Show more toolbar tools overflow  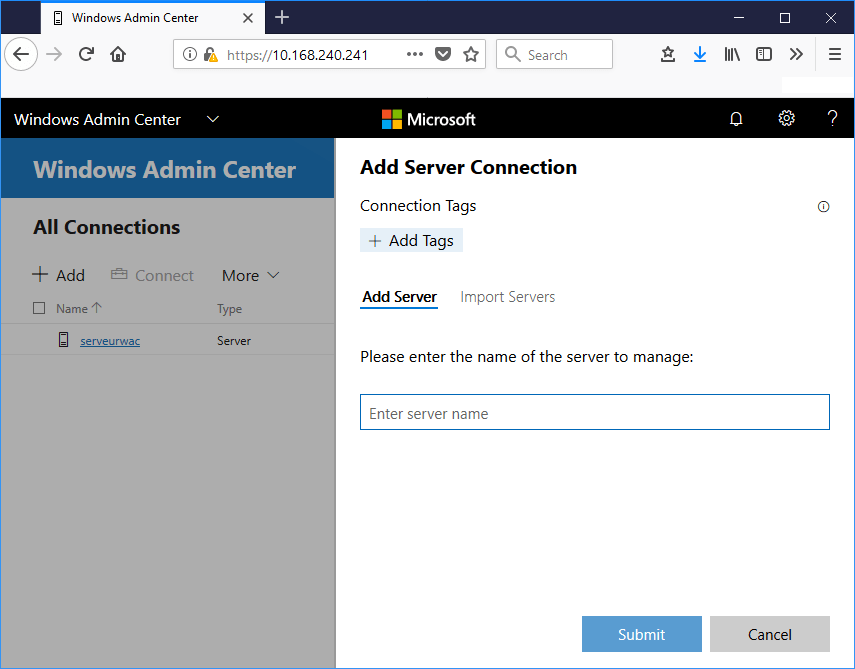[796, 54]
